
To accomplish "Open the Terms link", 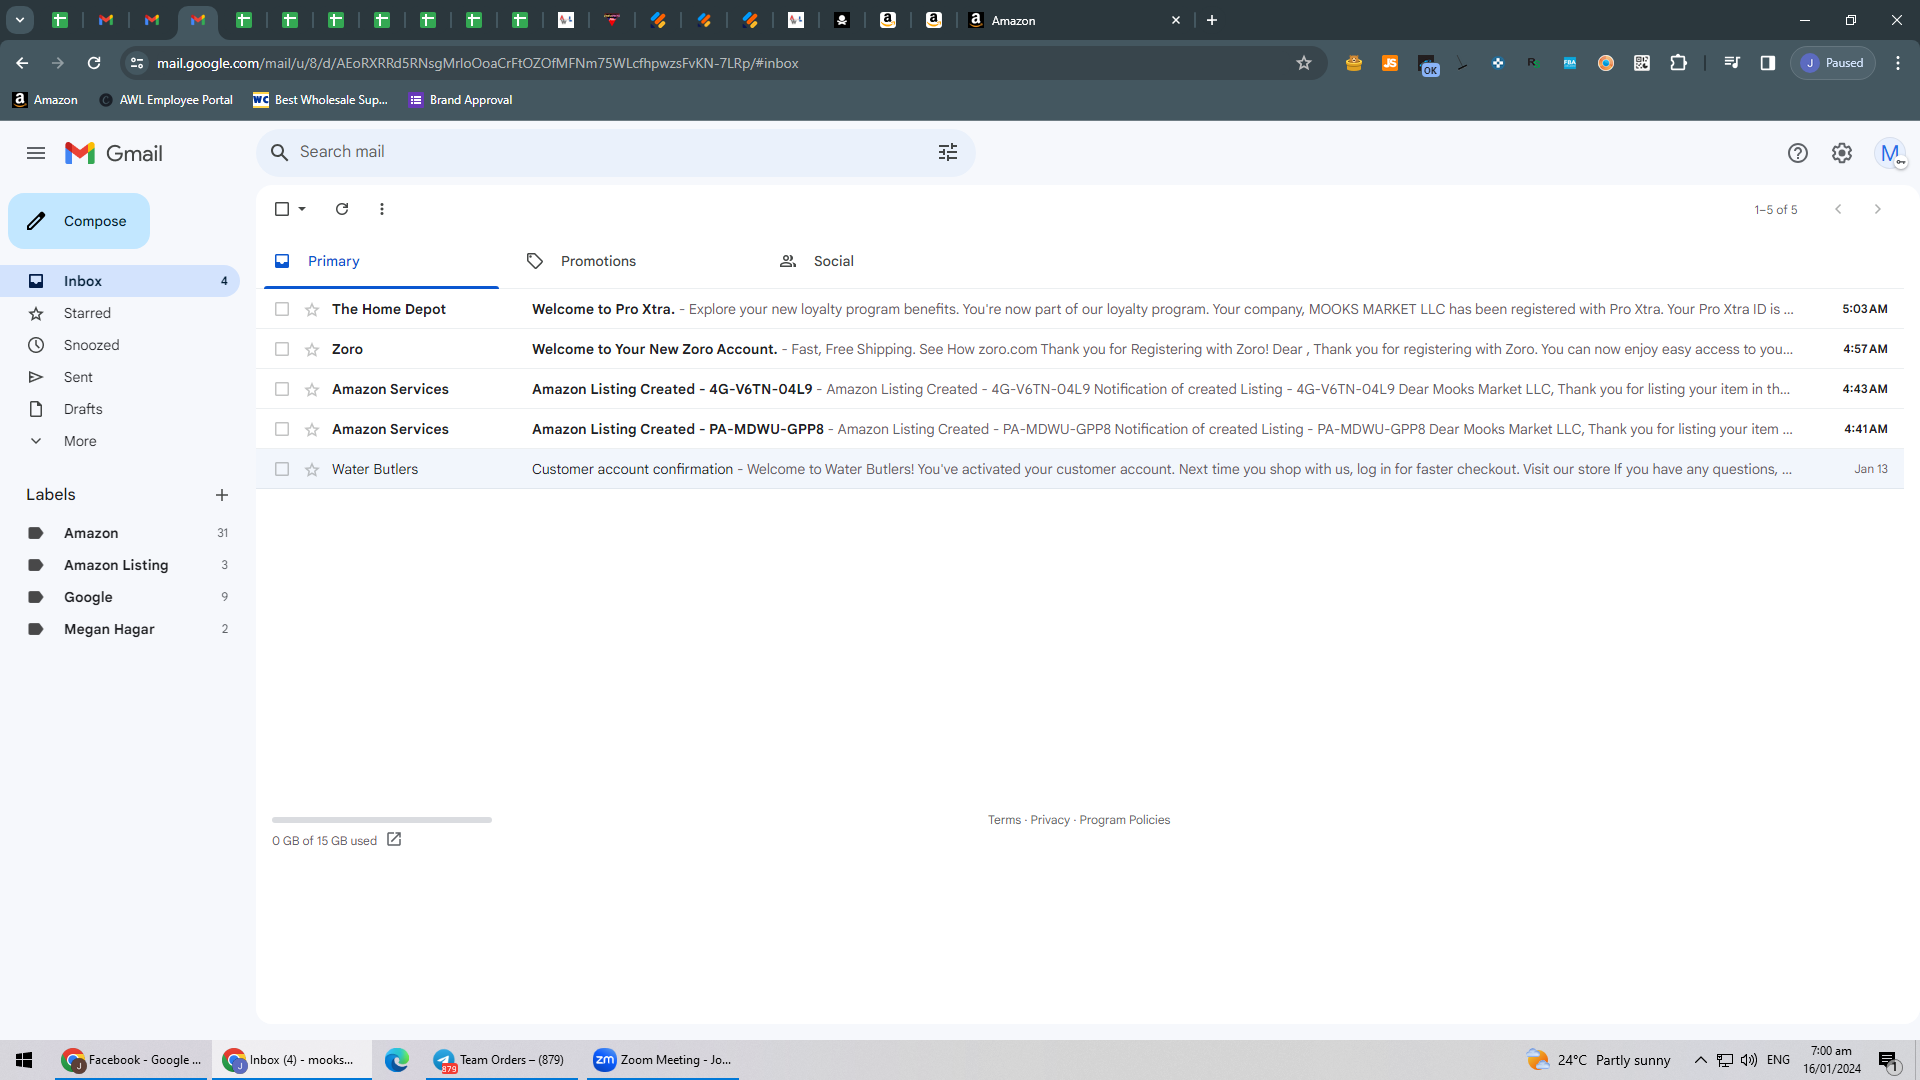I will tap(1004, 820).
